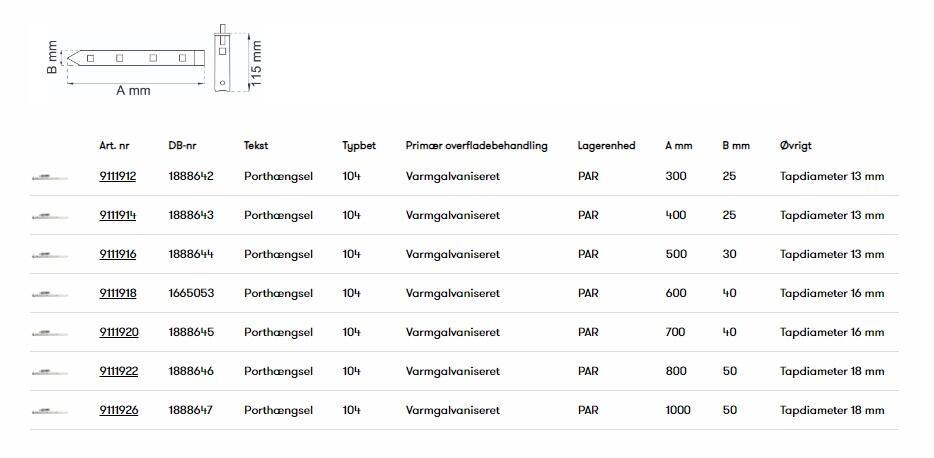The width and height of the screenshot is (934, 458).
Task: Click product thumbnail for article 9111914
Action: pyautogui.click(x=49, y=216)
